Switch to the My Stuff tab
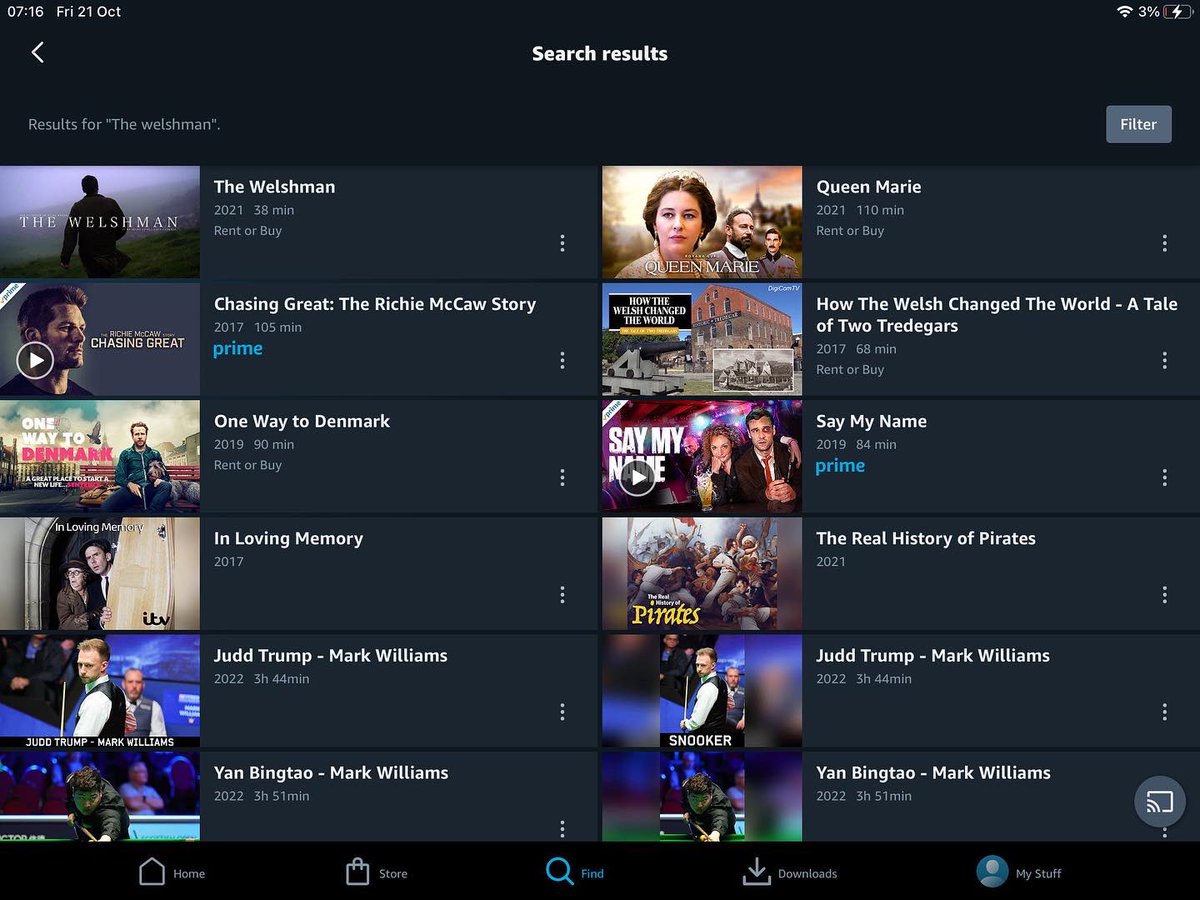Screen dimensions: 1200x900 coord(1019,872)
